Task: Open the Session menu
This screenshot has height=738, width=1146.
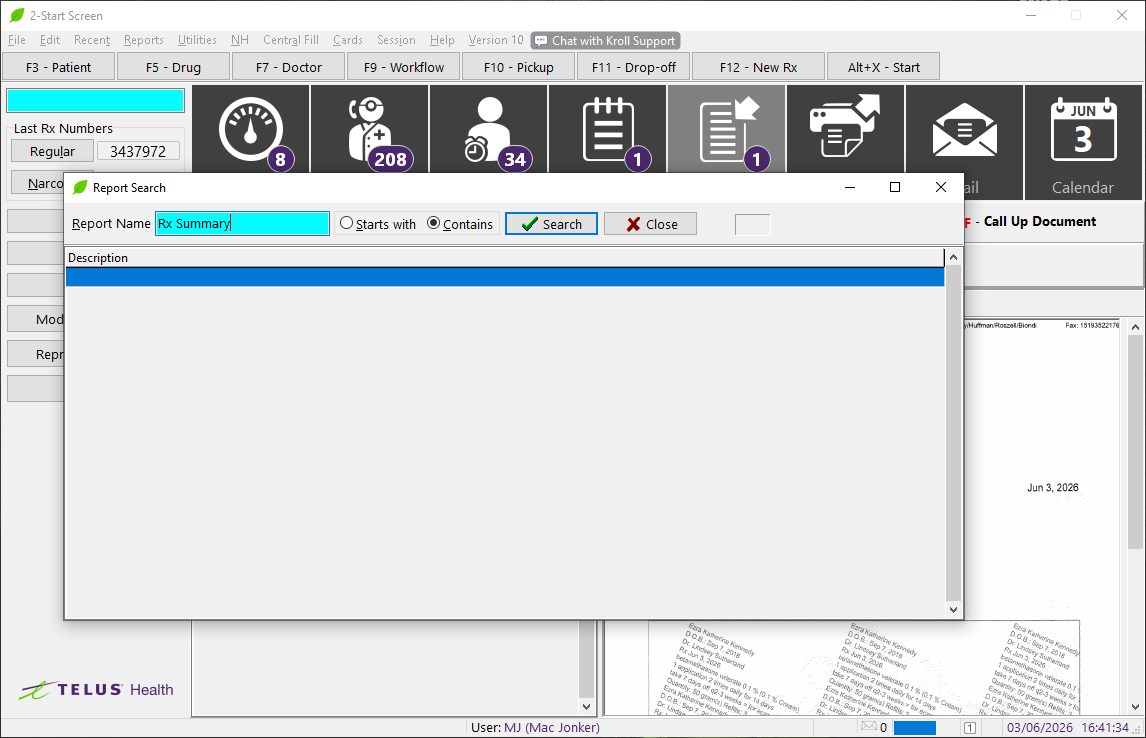Action: point(396,40)
